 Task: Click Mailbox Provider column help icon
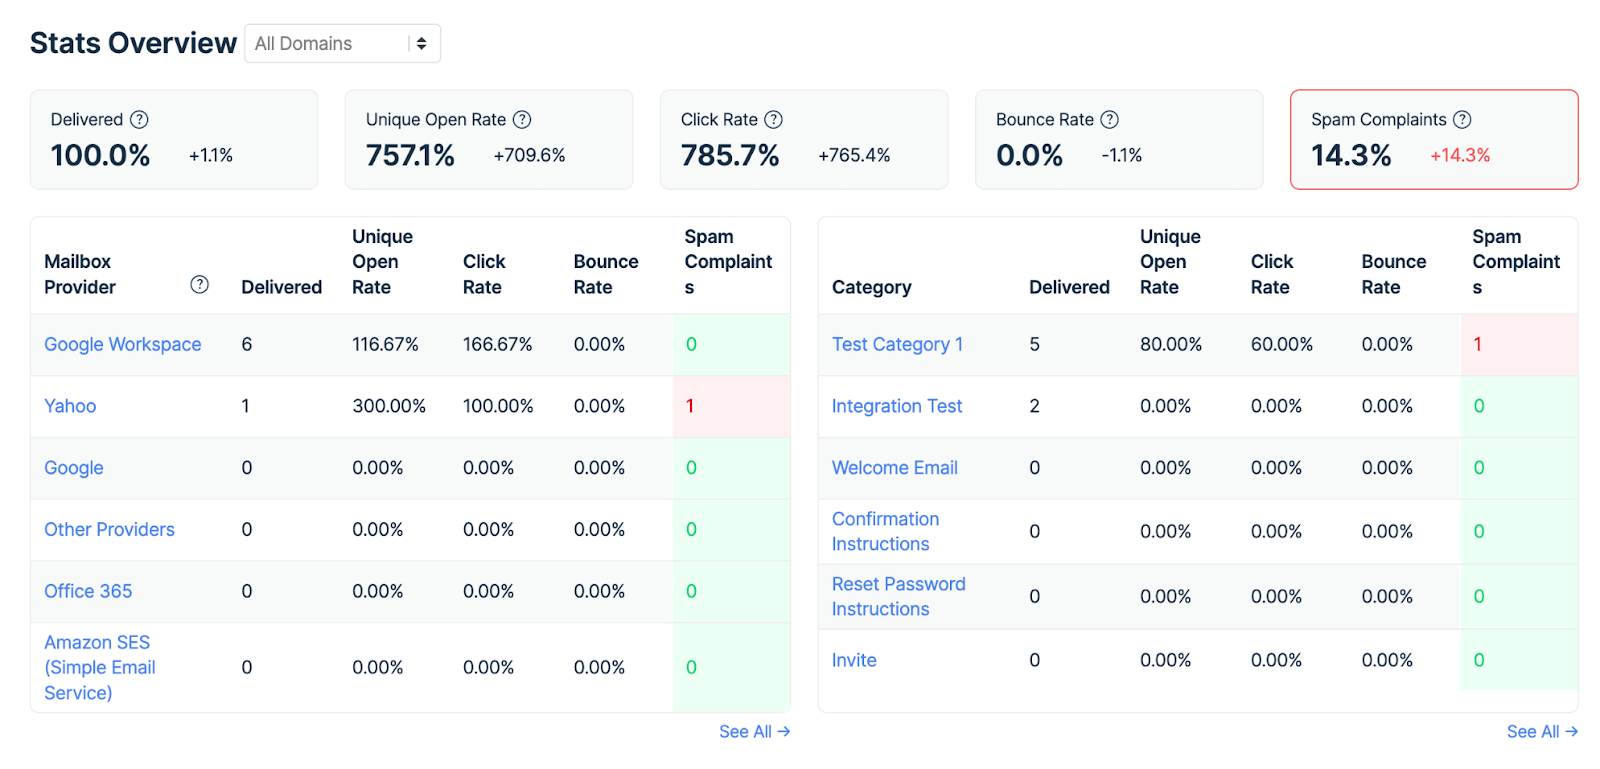click(200, 285)
